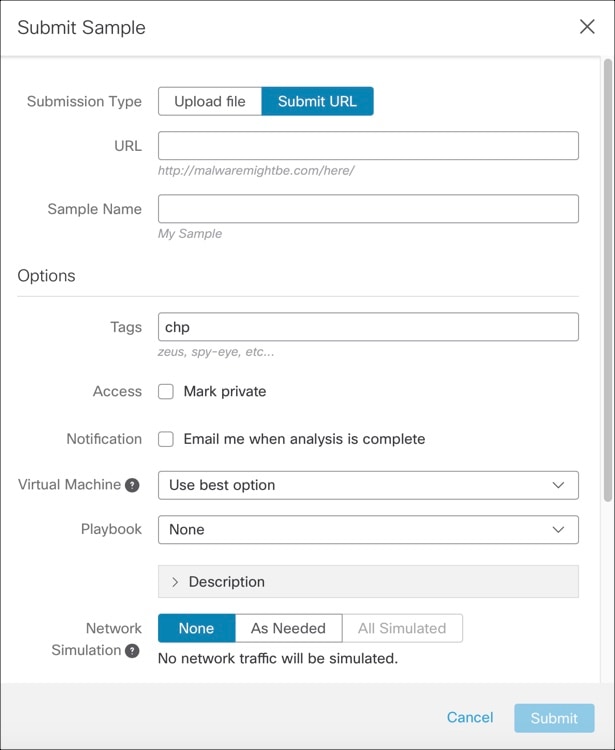Image resolution: width=615 pixels, height=750 pixels.
Task: Close the Submit Sample dialog
Action: (587, 27)
